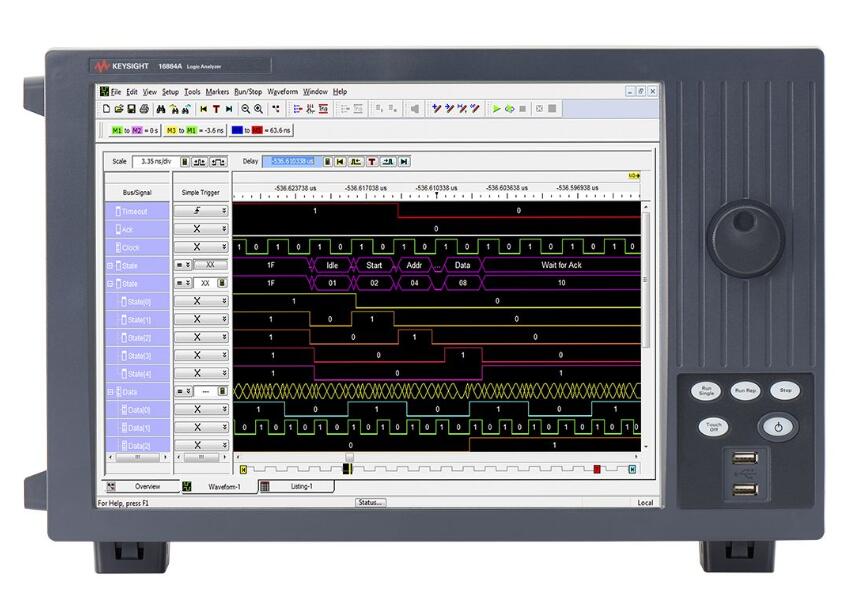Switch to the Overview tab
This screenshot has width=845, height=615.
(x=147, y=486)
